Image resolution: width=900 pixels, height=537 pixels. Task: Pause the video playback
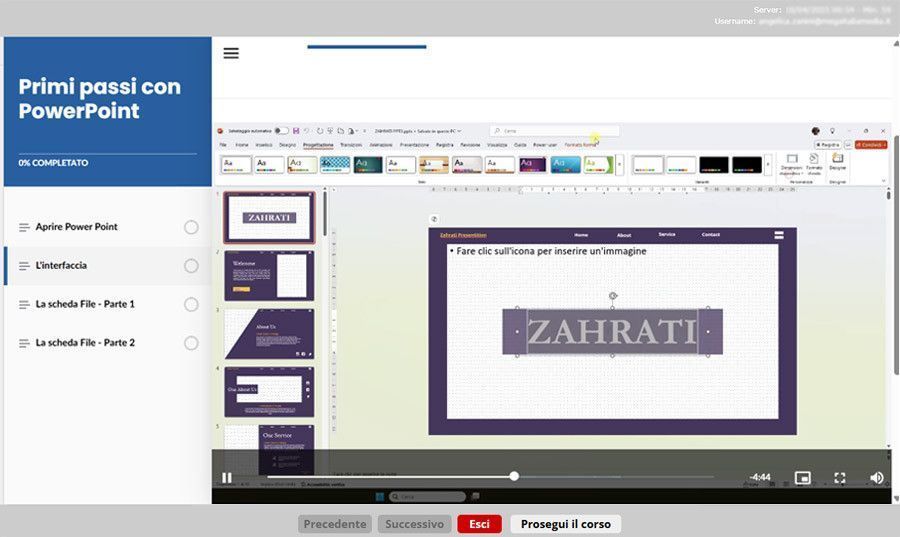227,478
